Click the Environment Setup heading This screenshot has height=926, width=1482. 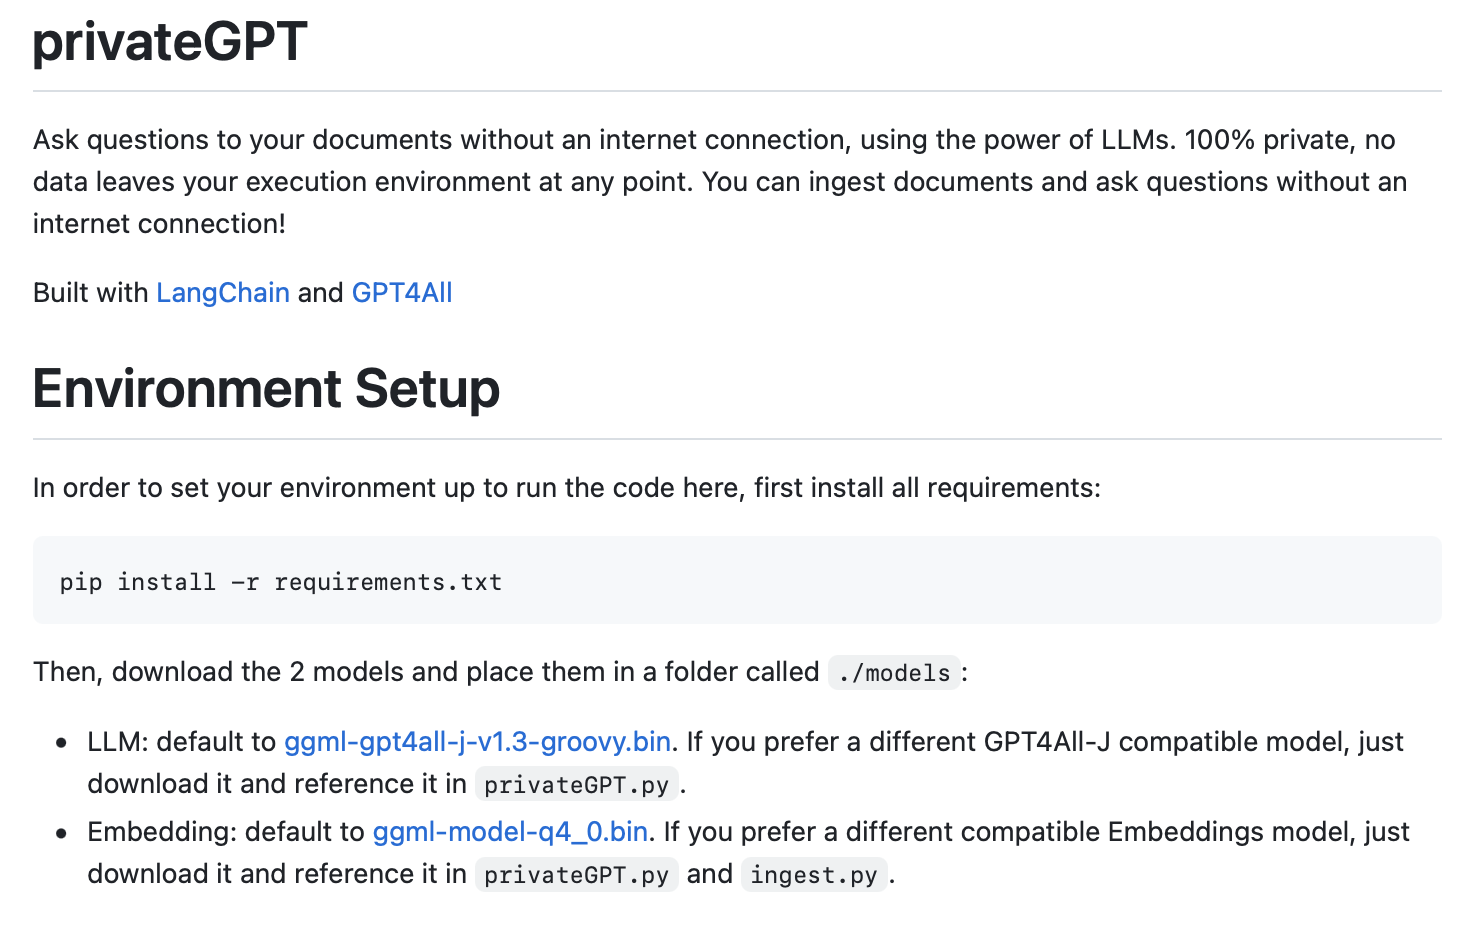point(266,389)
